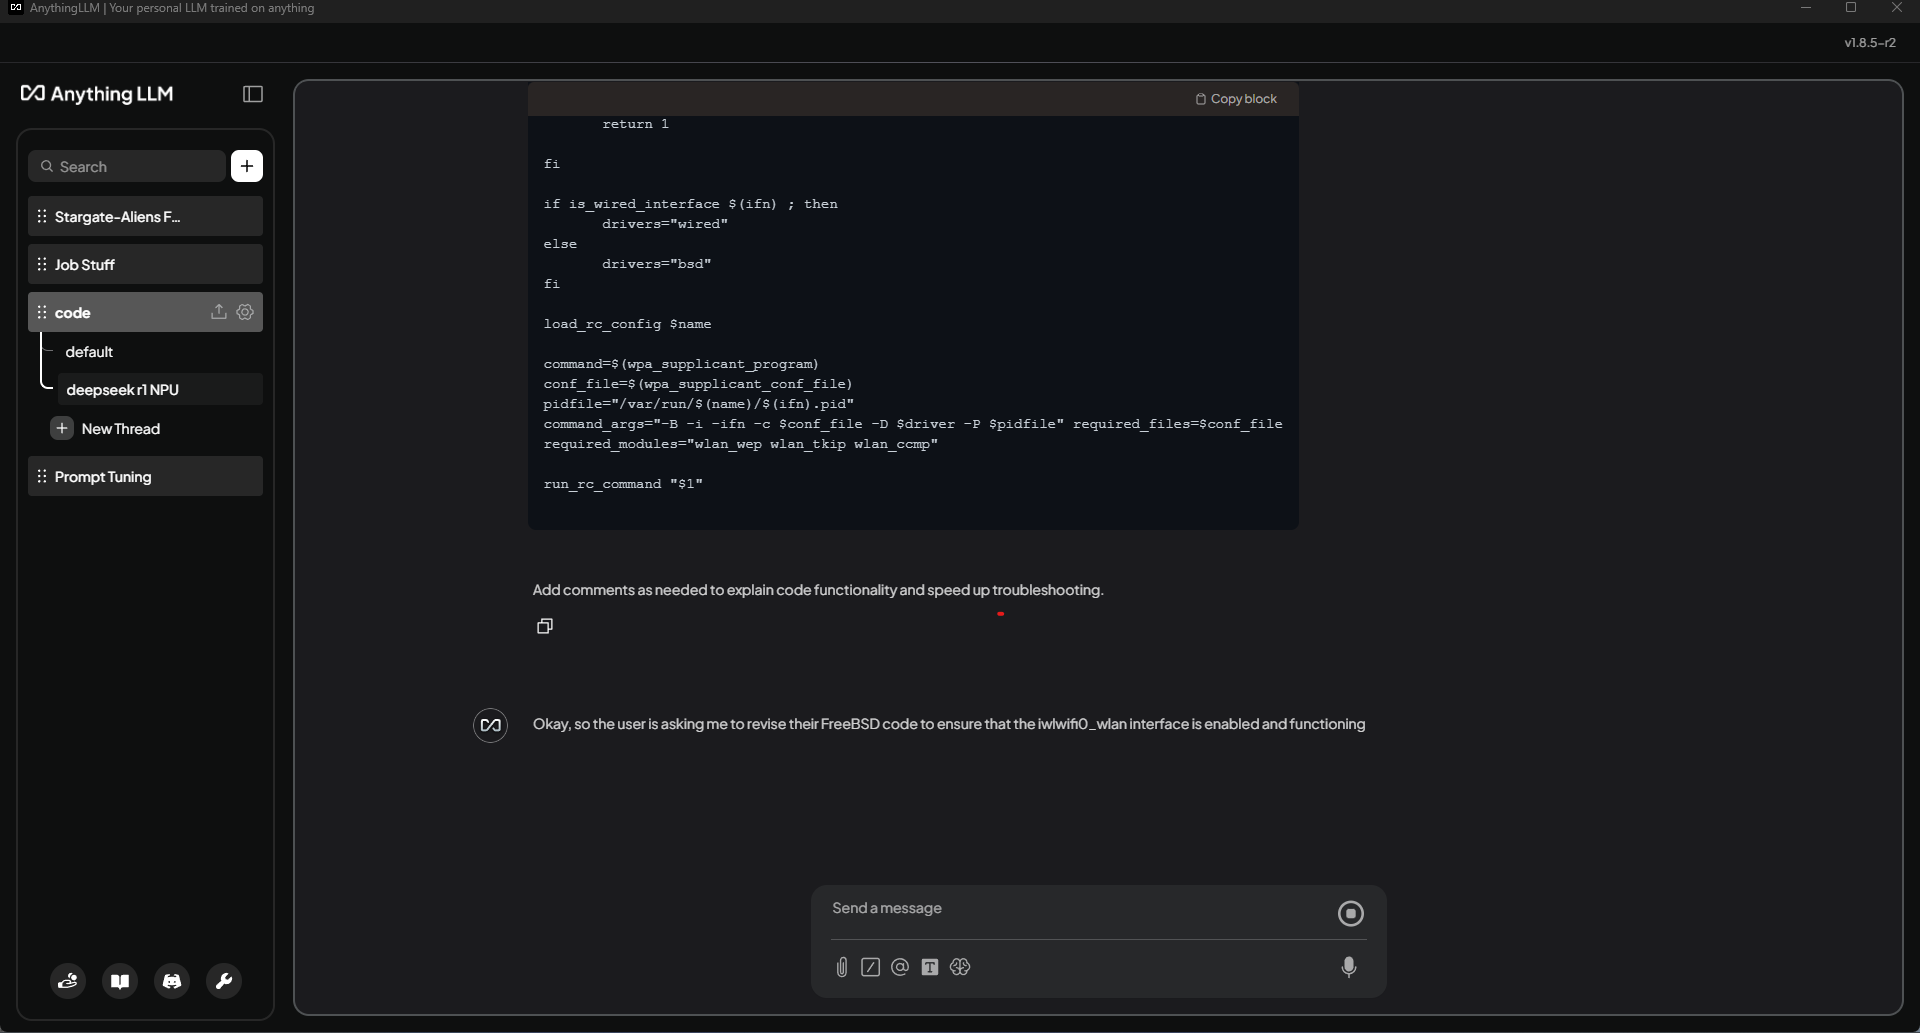Image resolution: width=1920 pixels, height=1033 pixels.
Task: Click code line starting 'required_modules='
Action: 741,444
